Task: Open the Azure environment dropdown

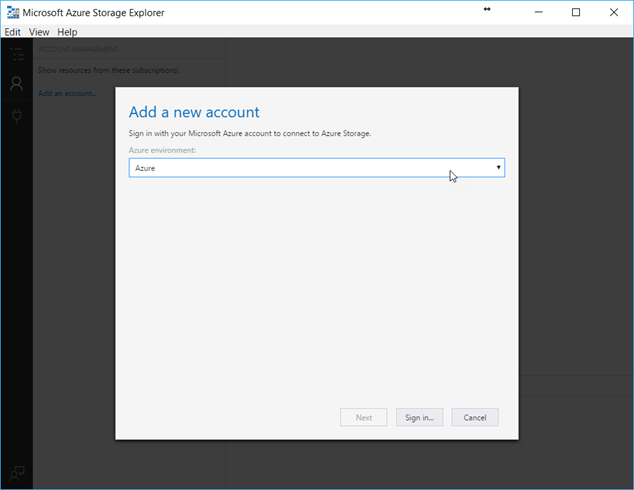Action: click(x=317, y=168)
